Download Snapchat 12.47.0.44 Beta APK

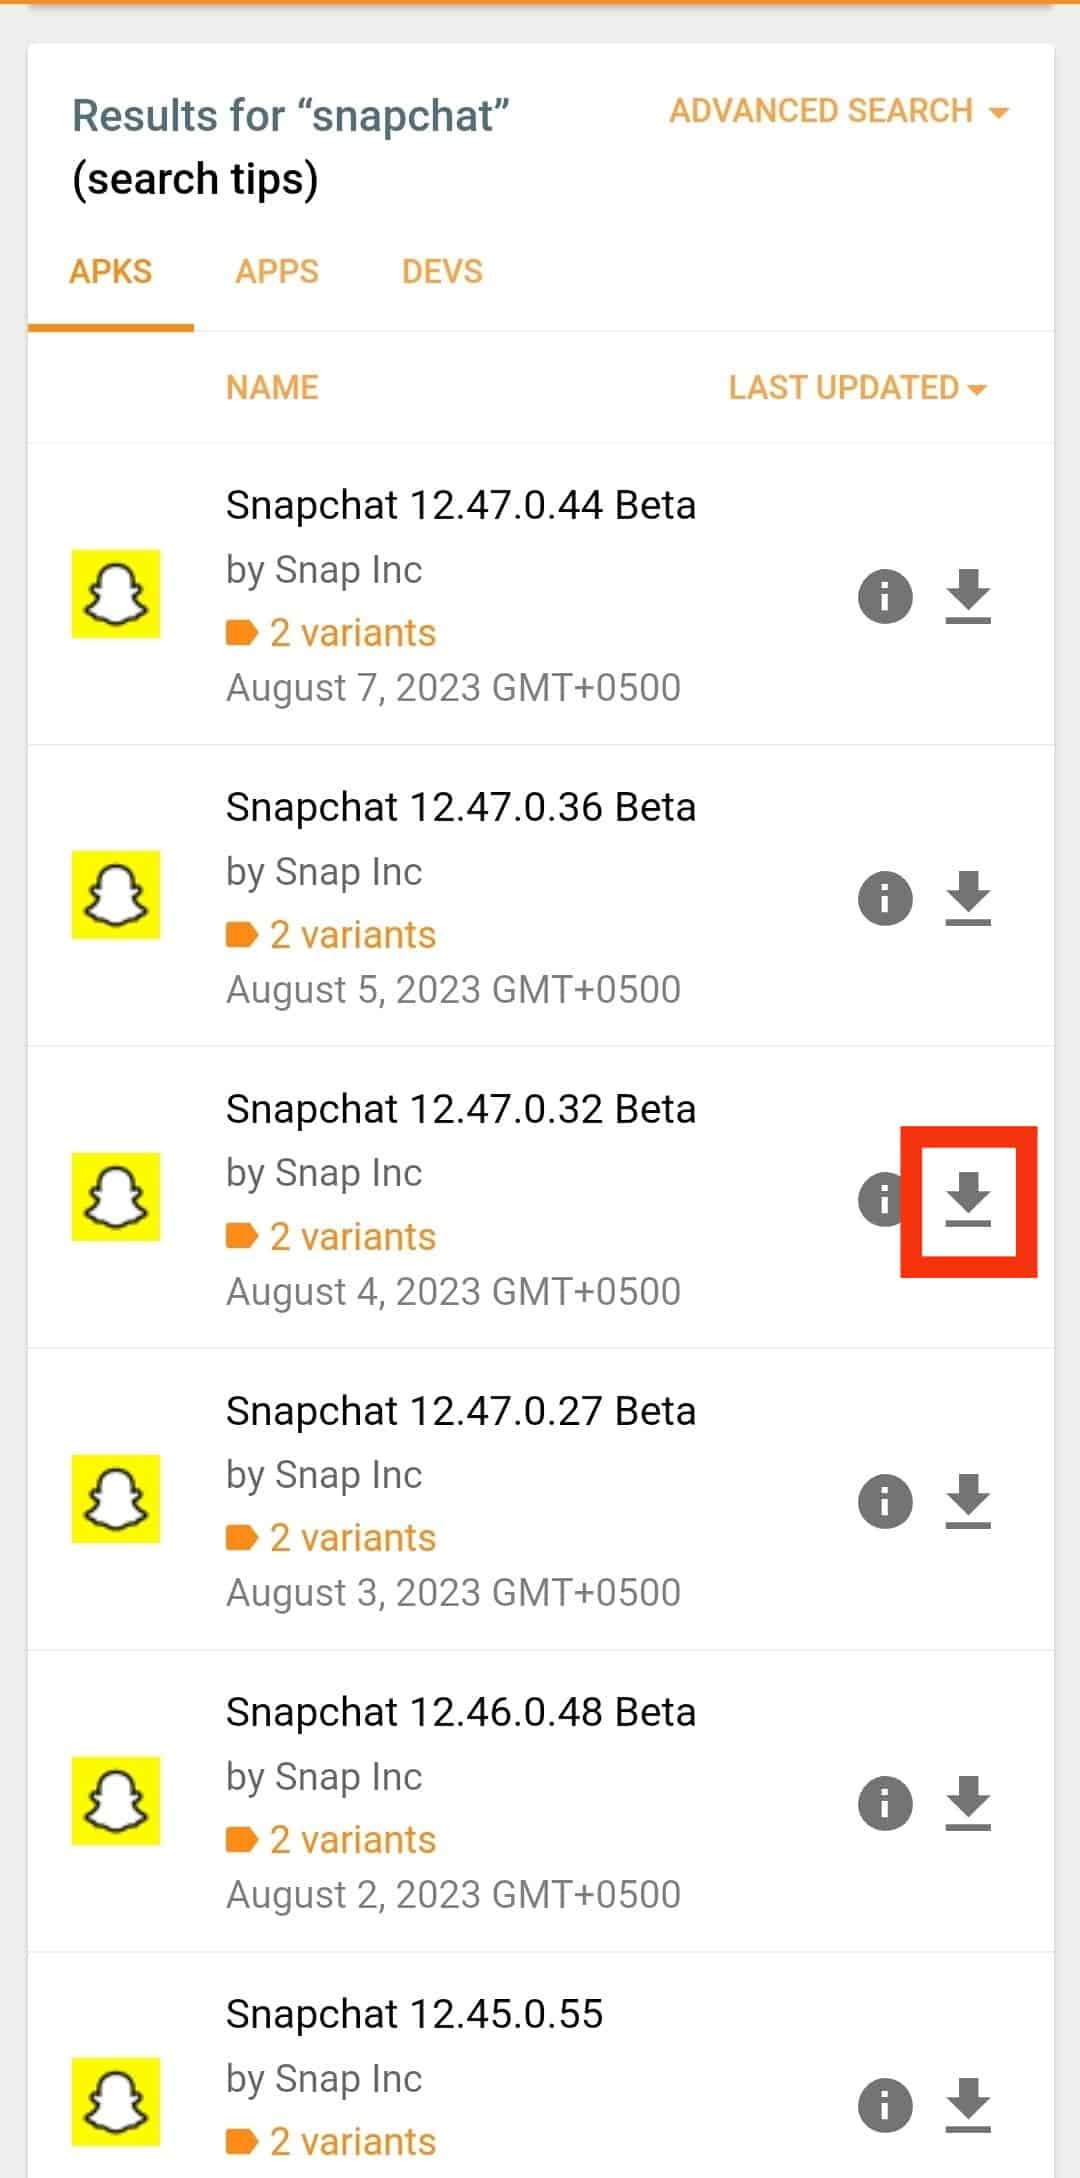click(x=967, y=596)
